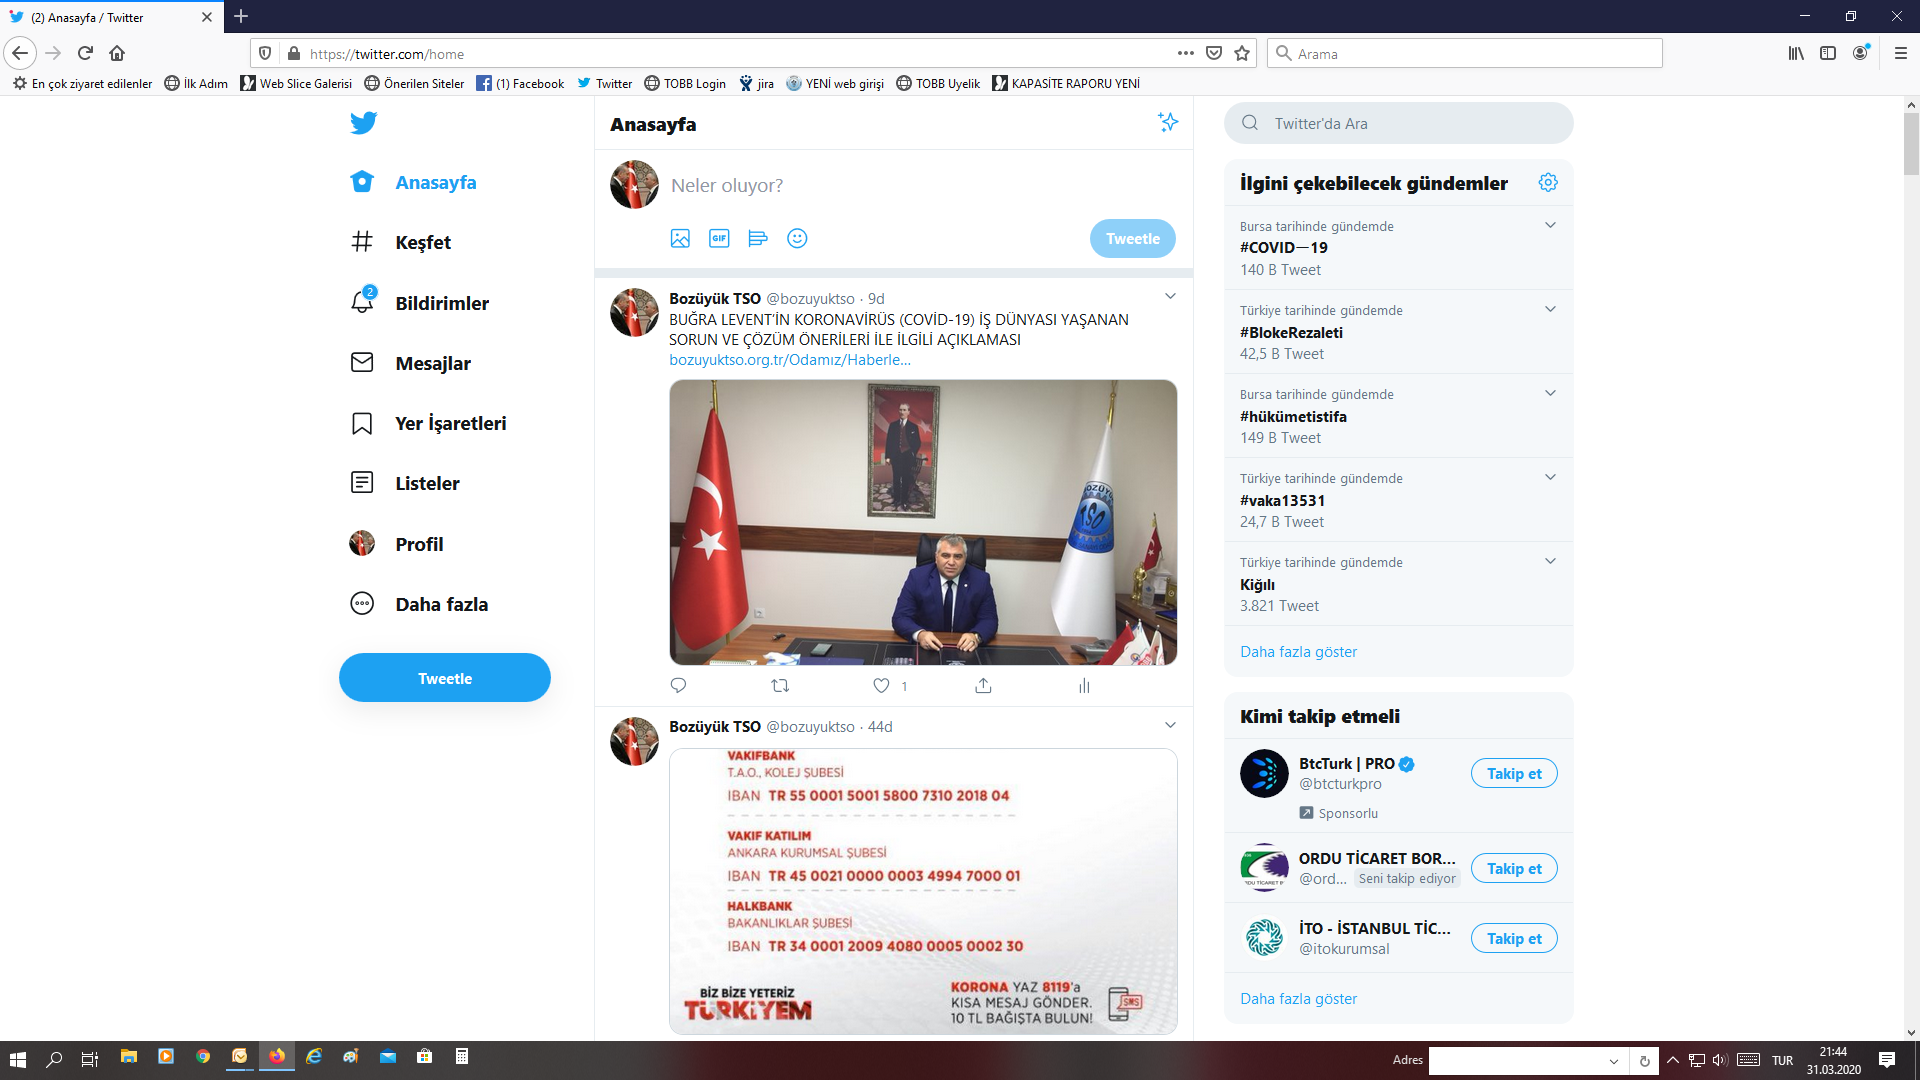Expand options for #vaka13531 trend
The height and width of the screenshot is (1080, 1920).
coord(1550,477)
